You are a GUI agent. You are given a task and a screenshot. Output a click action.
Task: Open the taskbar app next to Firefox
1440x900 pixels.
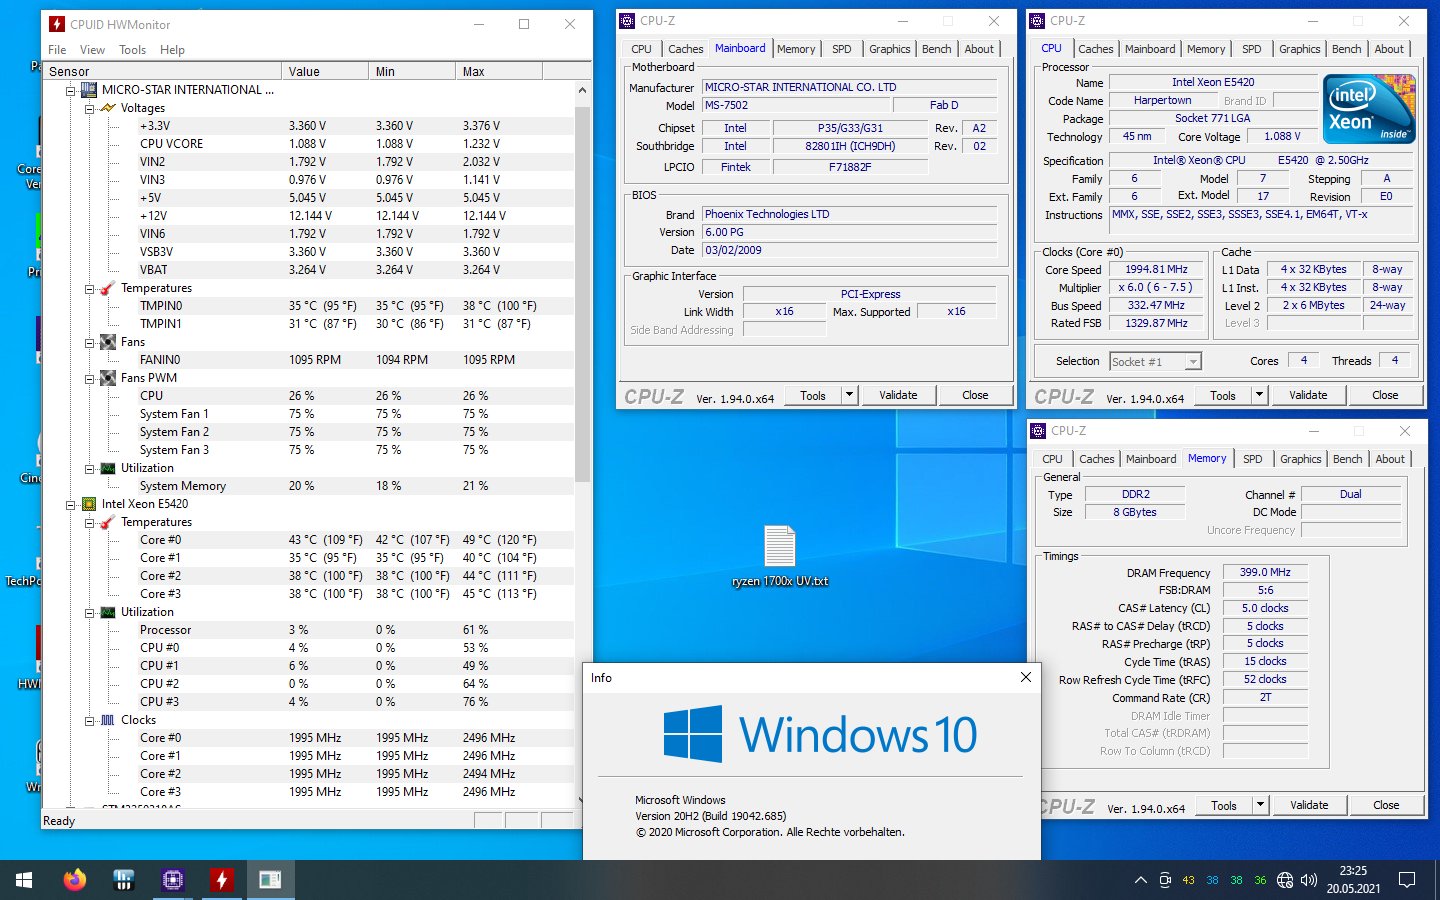123,880
